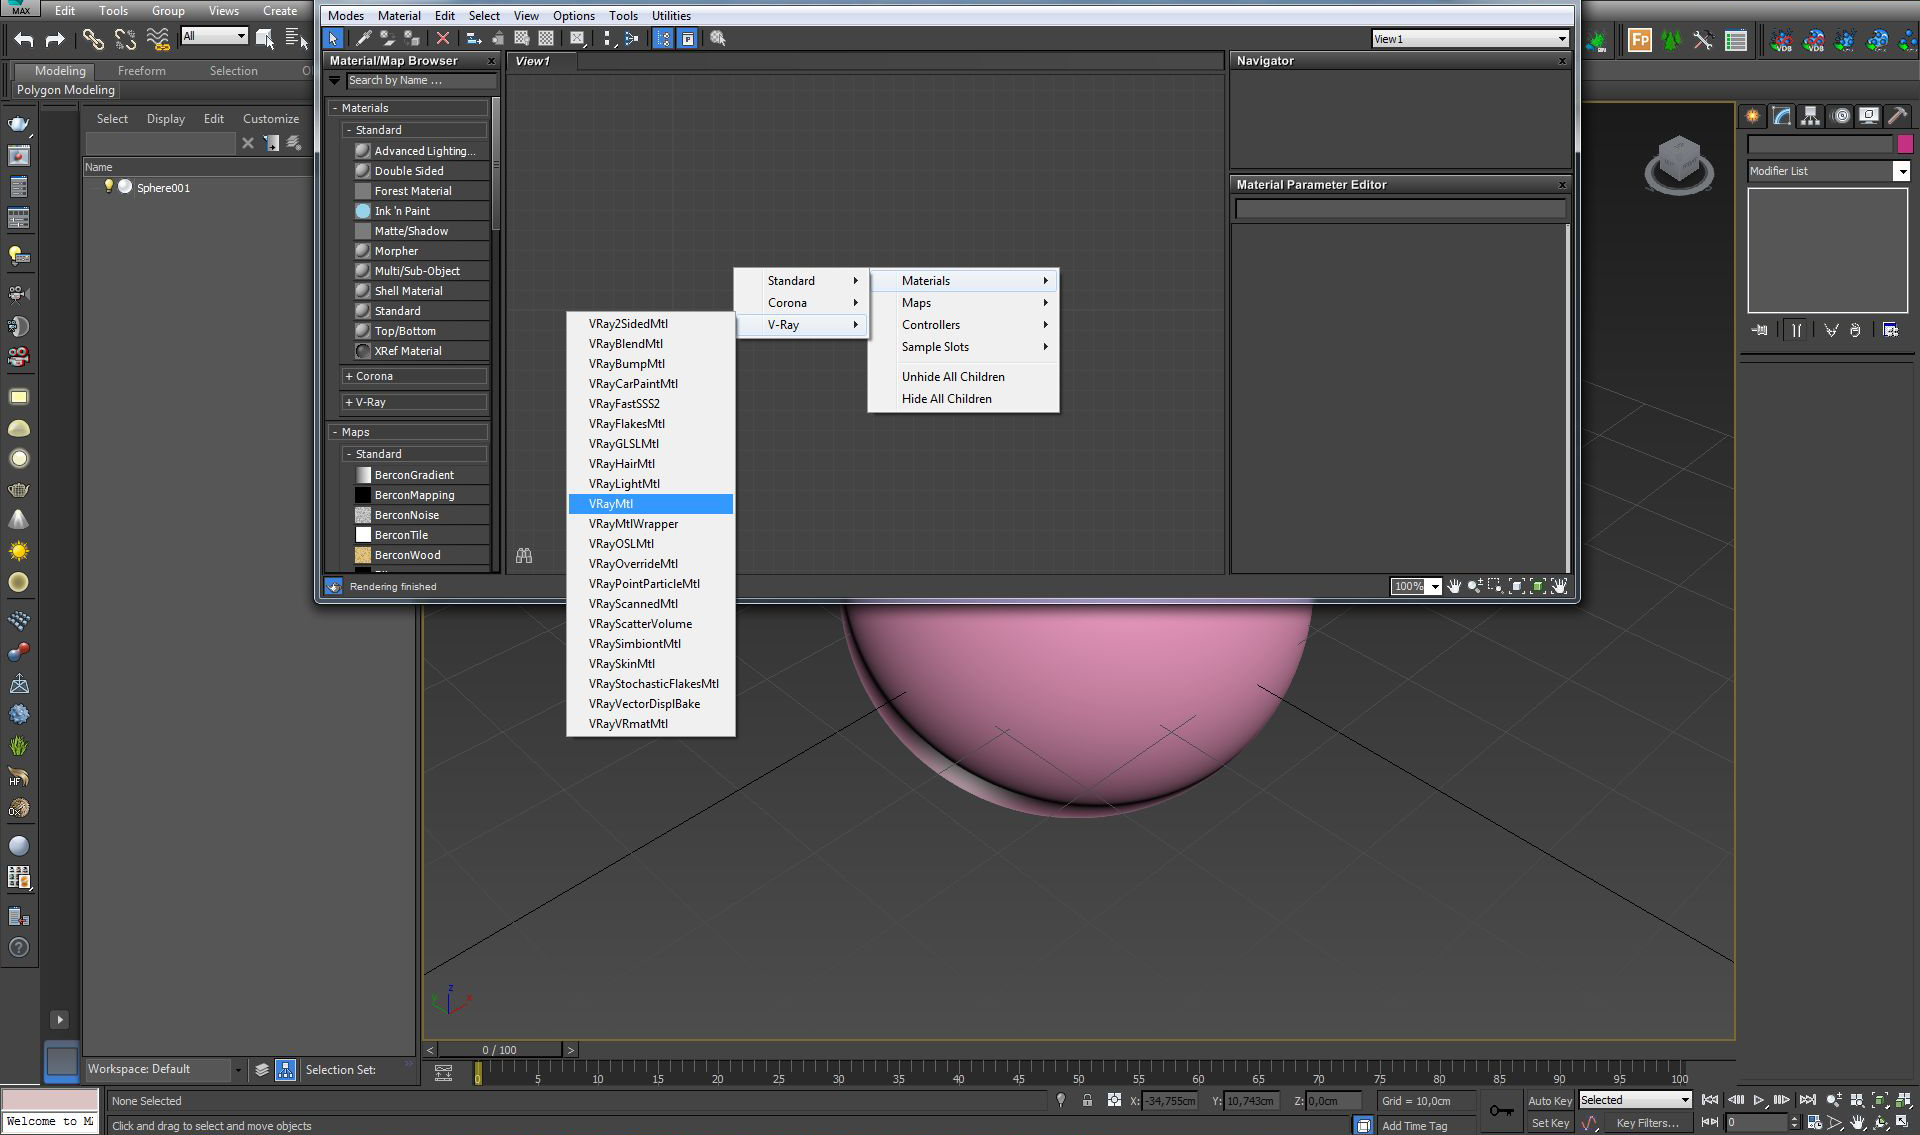Open the Corona submenu entry
This screenshot has height=1135, width=1920.
[x=801, y=303]
